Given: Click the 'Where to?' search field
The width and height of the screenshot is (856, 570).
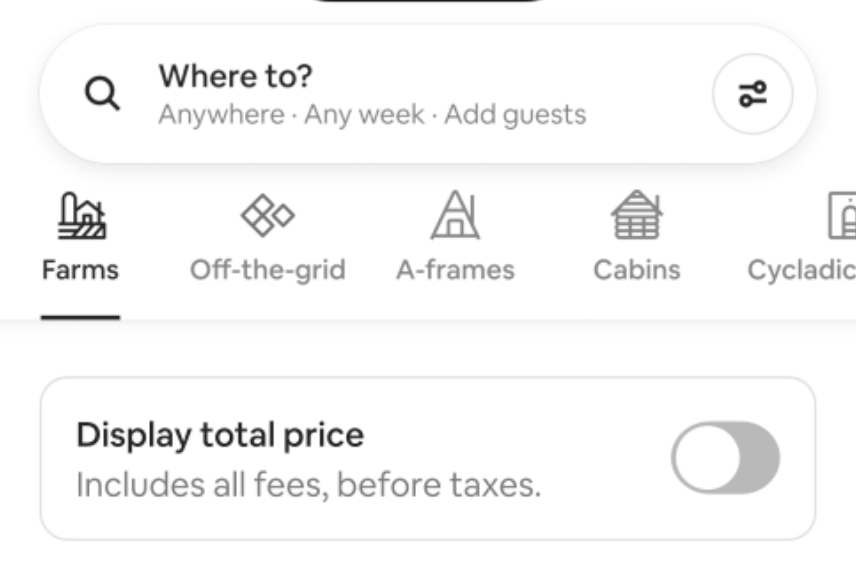Looking at the screenshot, I should (x=235, y=76).
